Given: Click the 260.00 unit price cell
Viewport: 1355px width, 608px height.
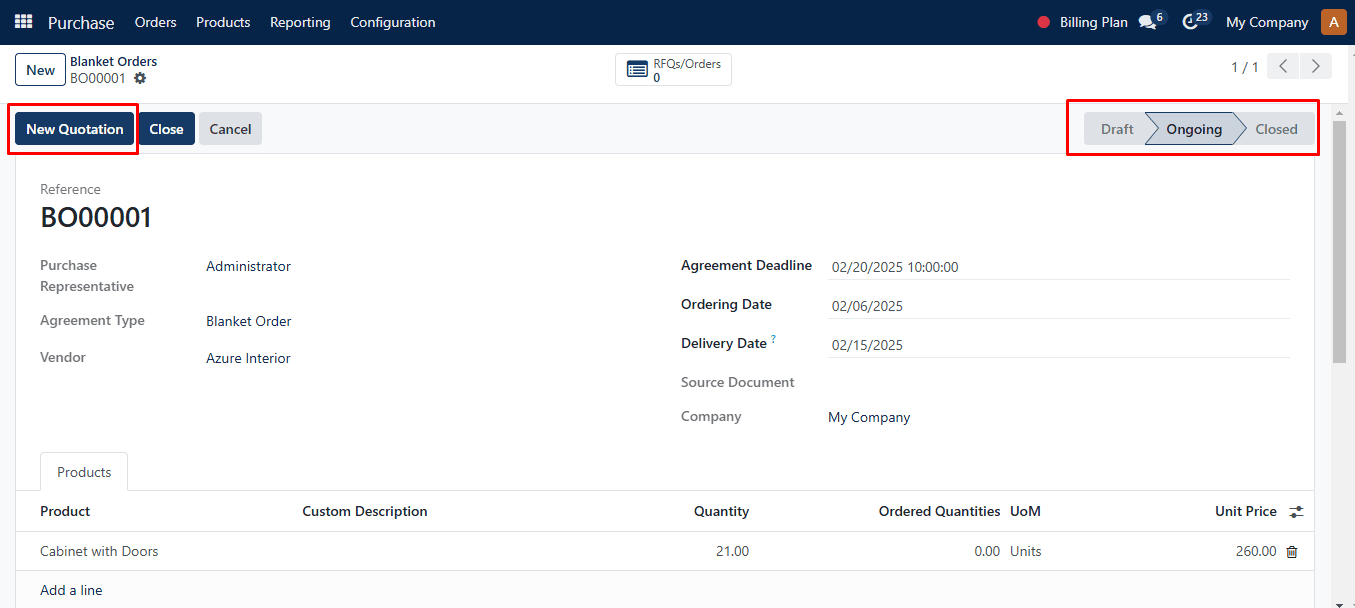Looking at the screenshot, I should 1256,551.
